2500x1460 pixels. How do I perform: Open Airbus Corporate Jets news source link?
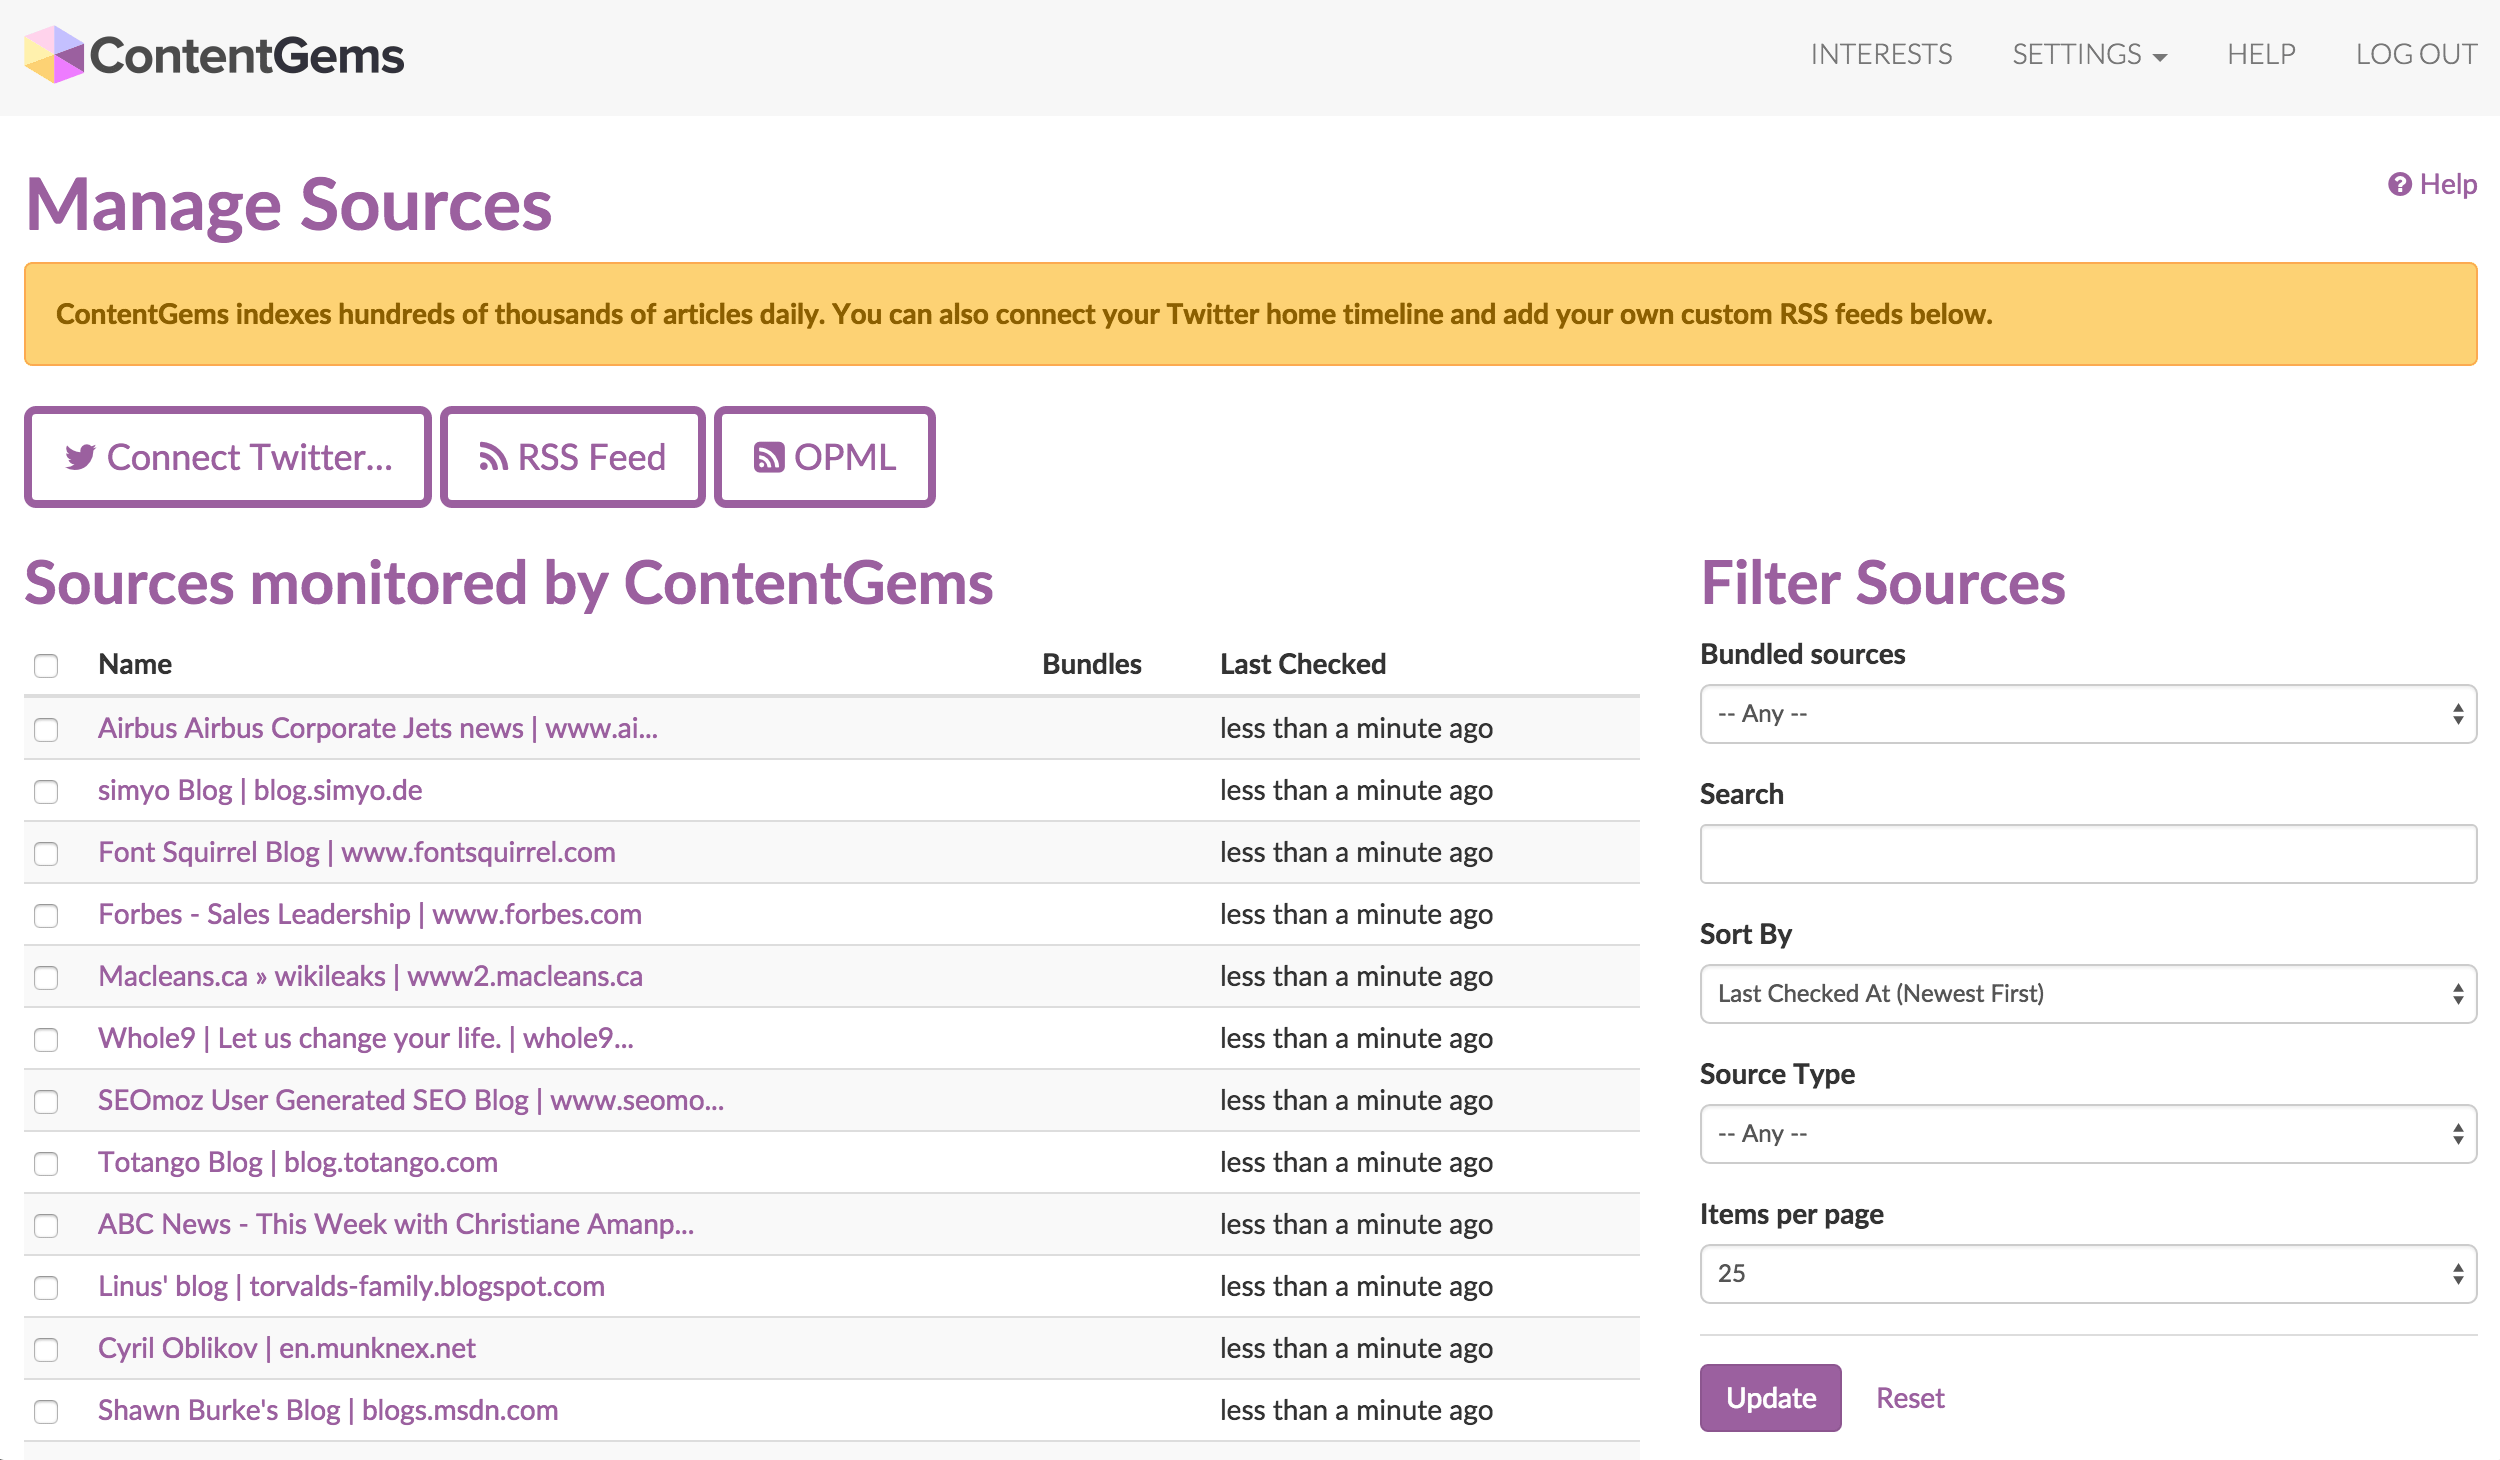click(378, 729)
